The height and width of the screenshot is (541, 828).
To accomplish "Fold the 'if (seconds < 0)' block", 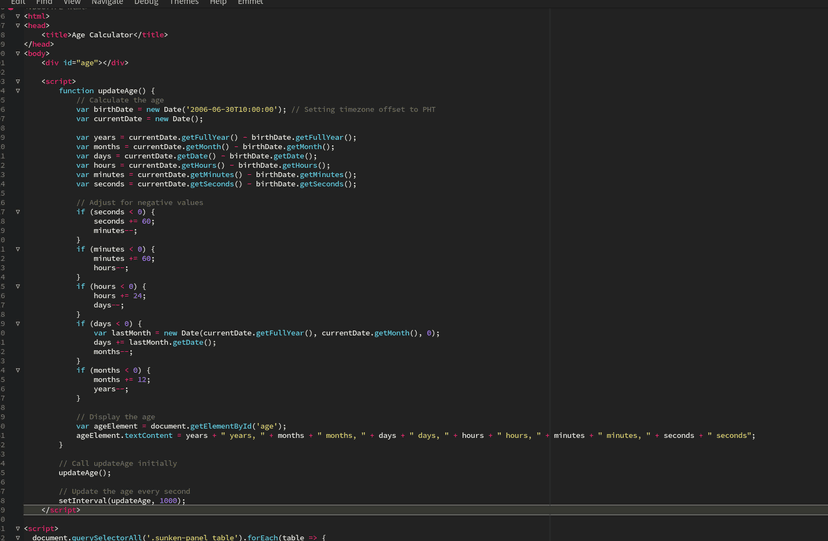I will pyautogui.click(x=18, y=212).
